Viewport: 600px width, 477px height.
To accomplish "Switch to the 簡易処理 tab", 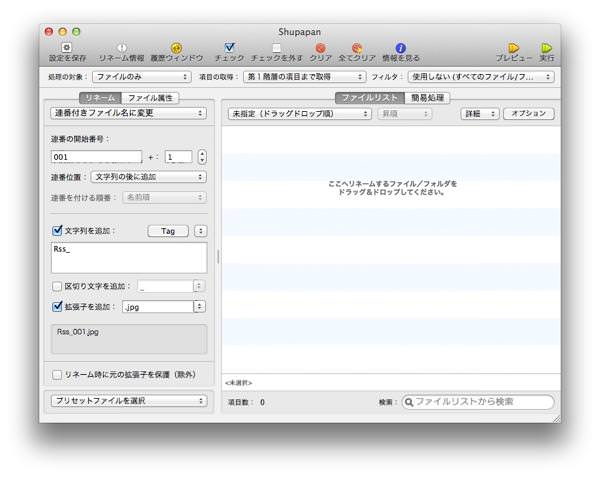I will pyautogui.click(x=427, y=98).
